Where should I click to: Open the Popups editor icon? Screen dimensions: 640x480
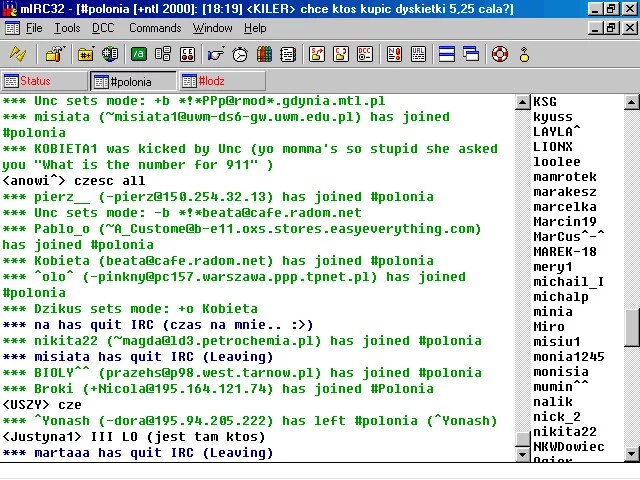(163, 54)
